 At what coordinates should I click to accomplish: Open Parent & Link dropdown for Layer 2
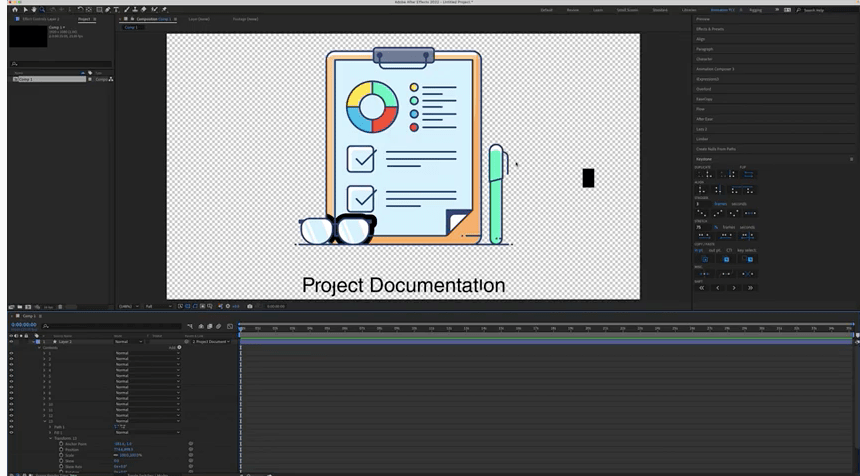coord(211,342)
